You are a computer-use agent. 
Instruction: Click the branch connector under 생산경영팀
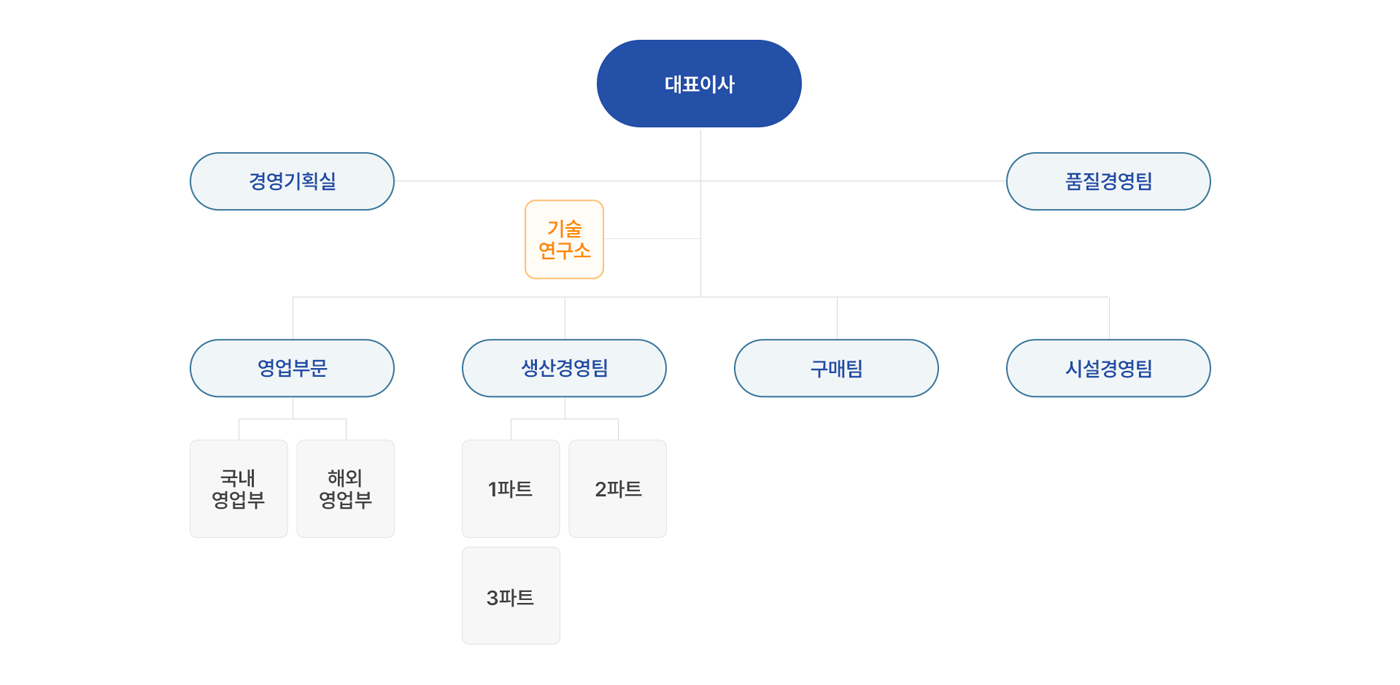(x=565, y=419)
